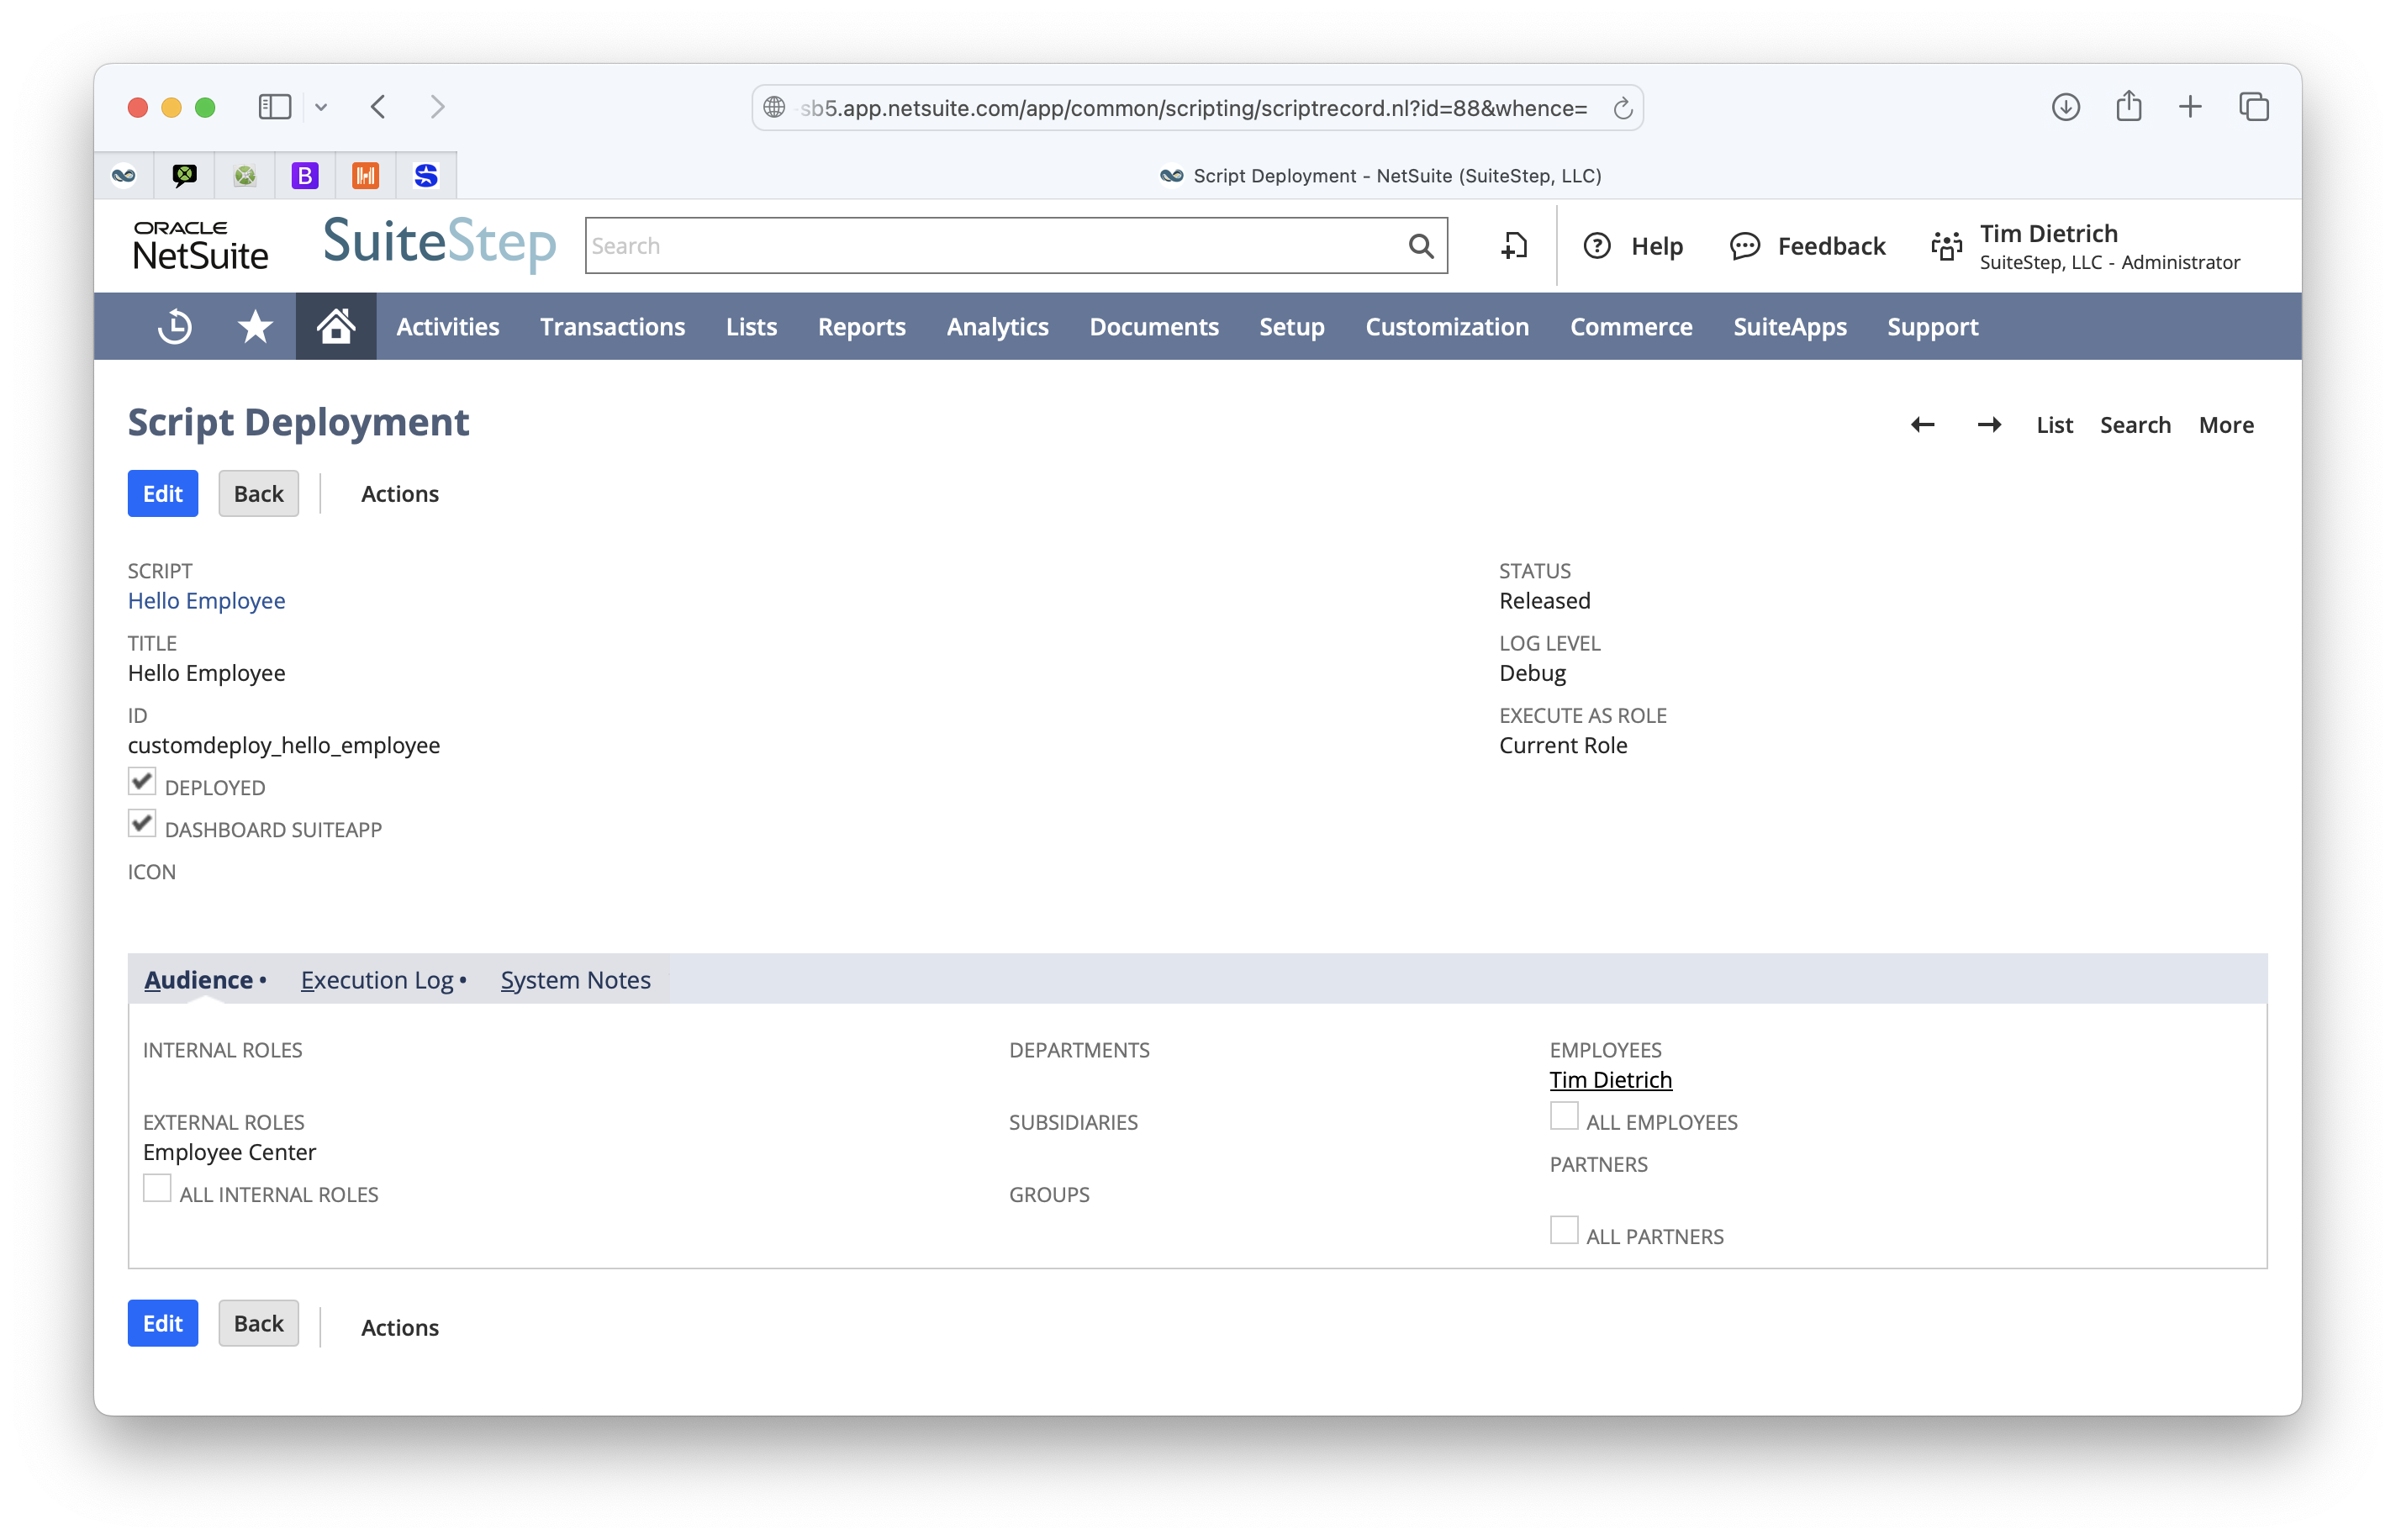The width and height of the screenshot is (2396, 1540).
Task: Check the All Internal Roles box
Action: (157, 1188)
